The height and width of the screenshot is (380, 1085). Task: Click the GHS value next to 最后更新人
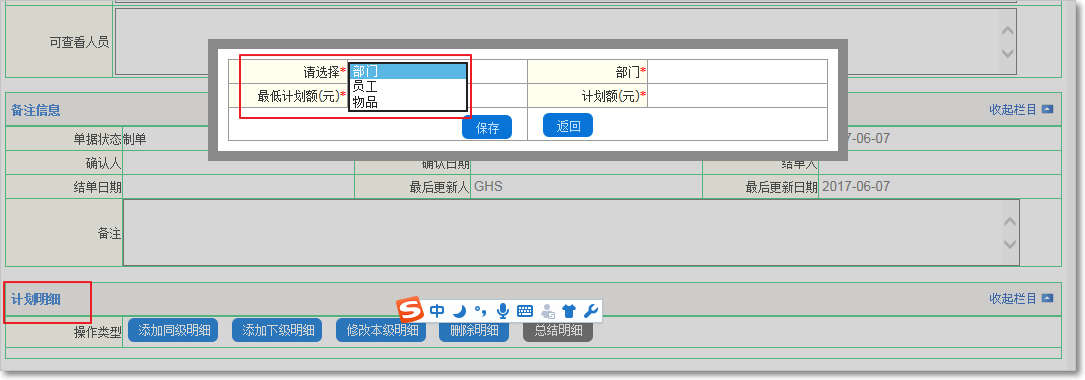[x=489, y=187]
